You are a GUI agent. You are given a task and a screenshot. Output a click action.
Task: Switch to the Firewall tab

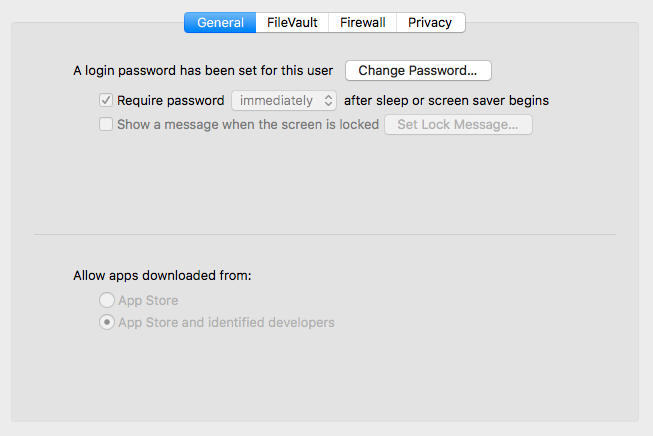point(362,22)
